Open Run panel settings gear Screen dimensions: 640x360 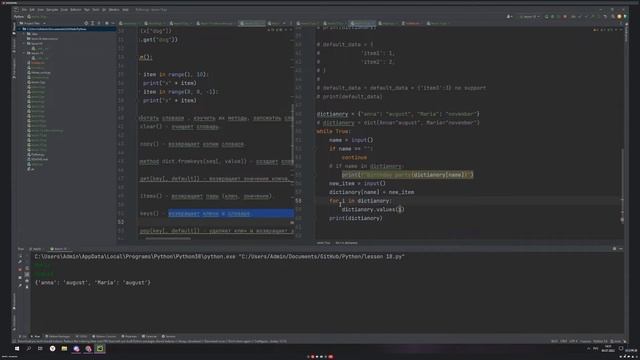pos(614,249)
